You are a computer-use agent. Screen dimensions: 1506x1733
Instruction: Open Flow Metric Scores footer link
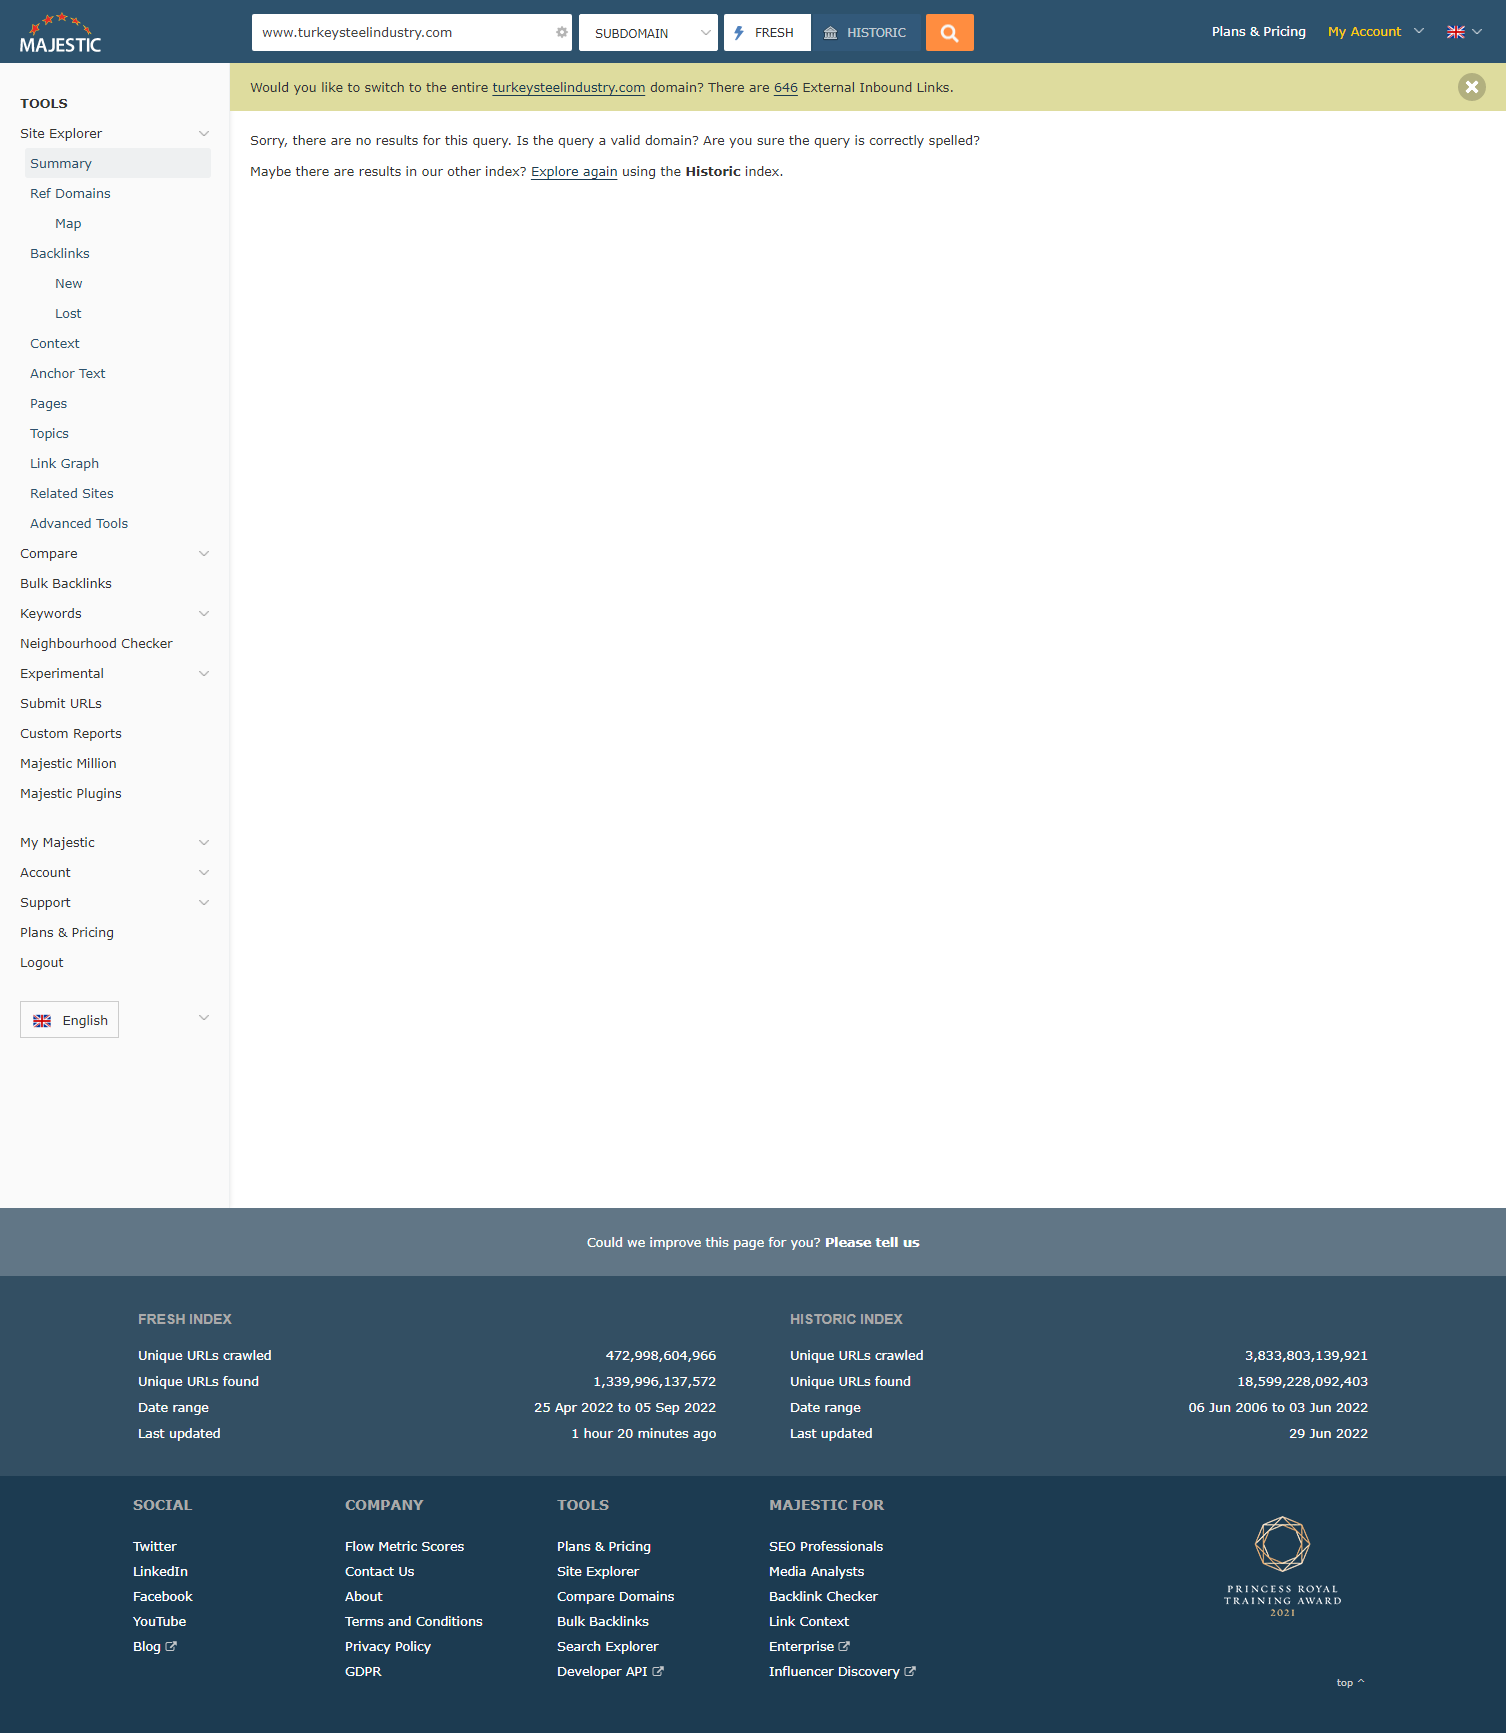405,1547
